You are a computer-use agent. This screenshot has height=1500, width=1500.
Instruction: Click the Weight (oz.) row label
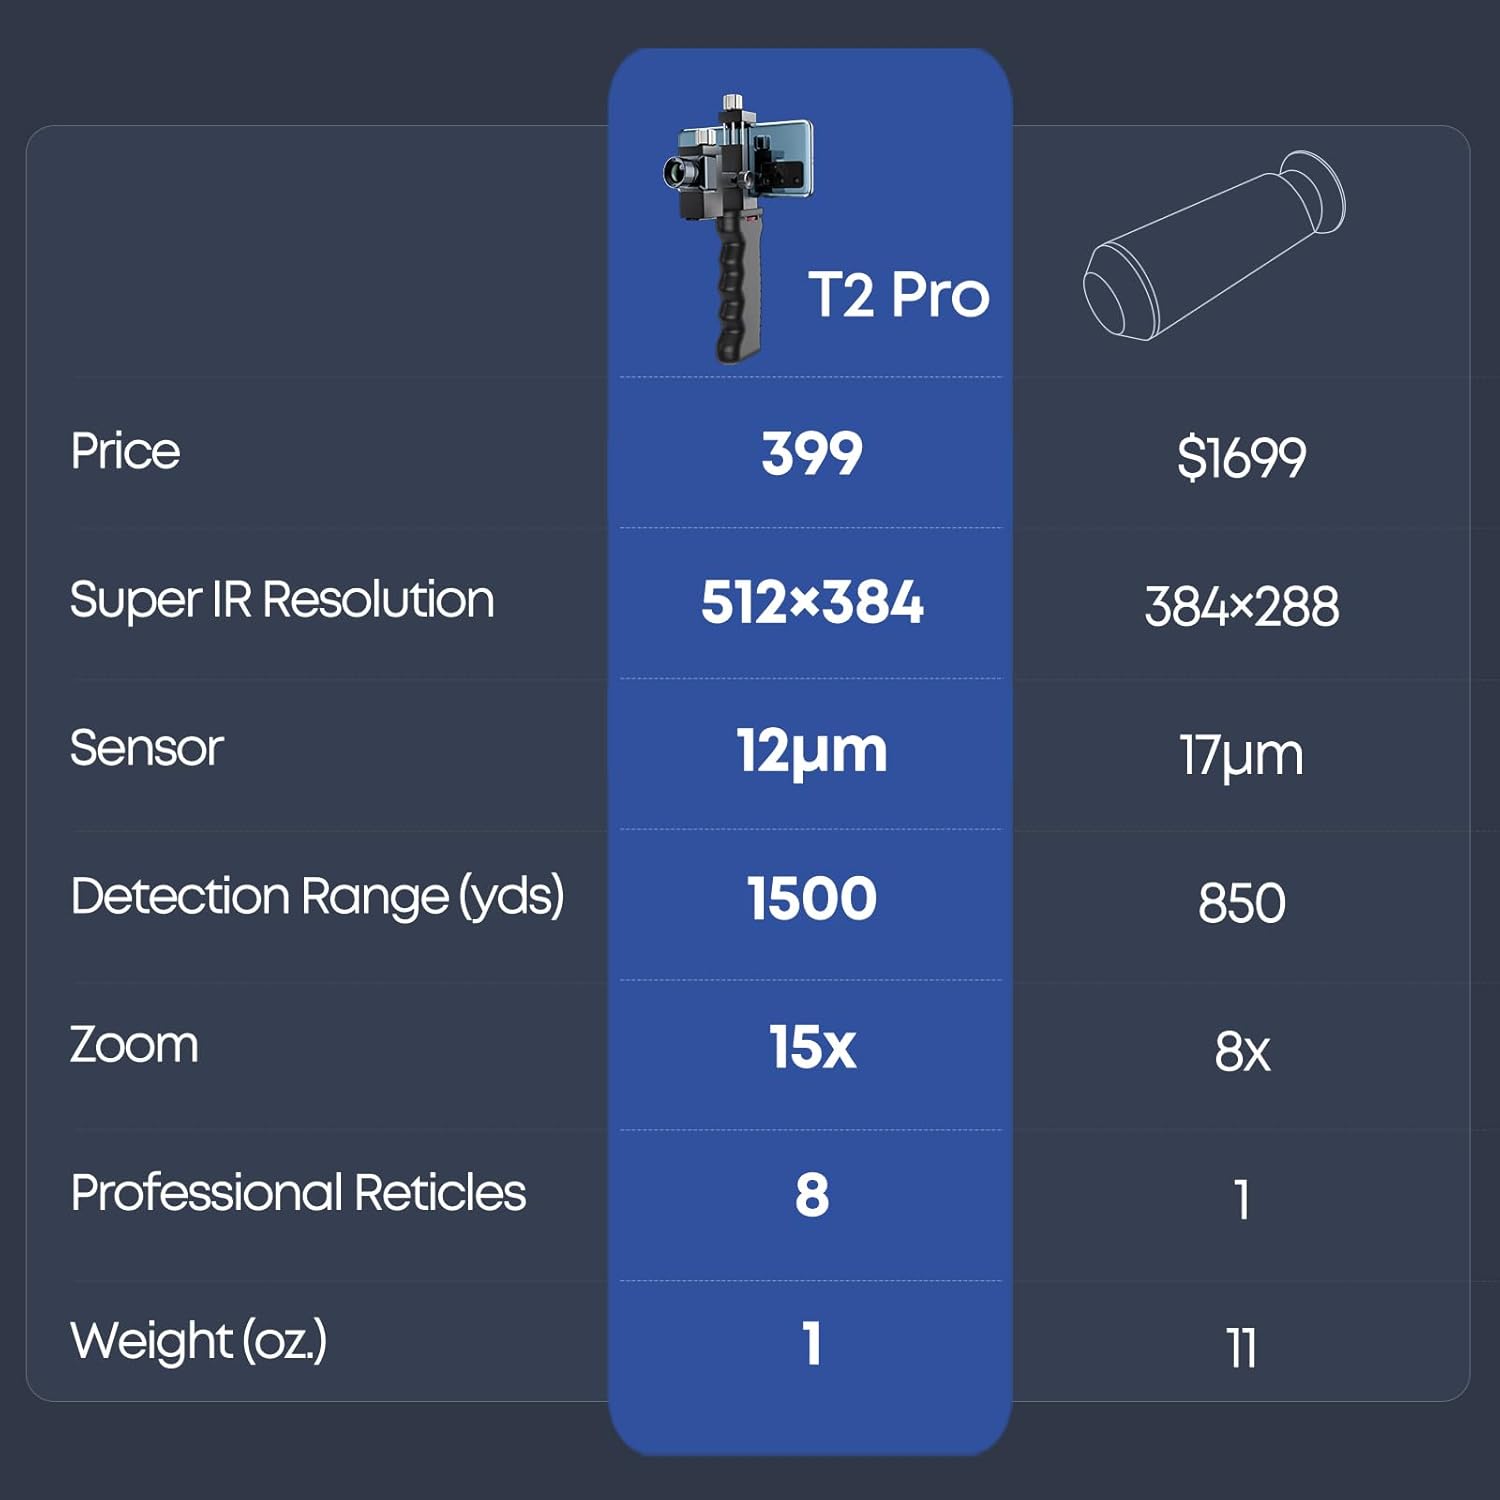coord(198,1341)
